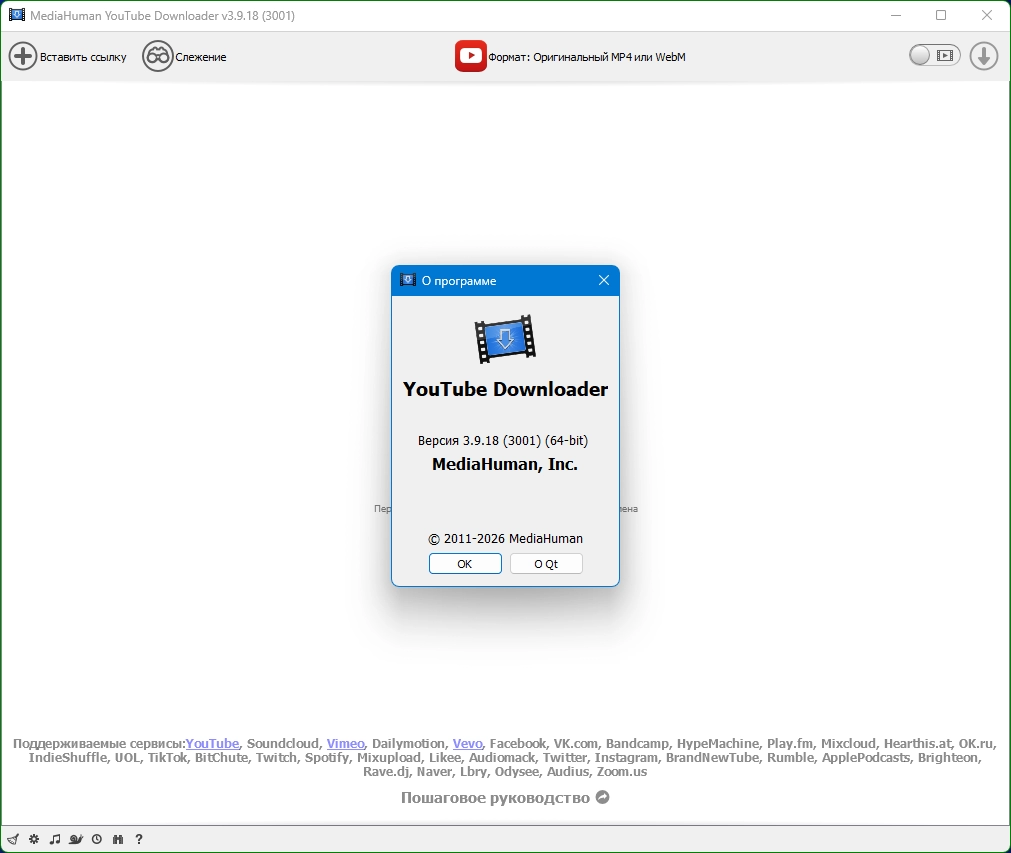Maximize the MediaHuman YouTube Downloader window
Screen dimensions: 1011x853
(941, 15)
